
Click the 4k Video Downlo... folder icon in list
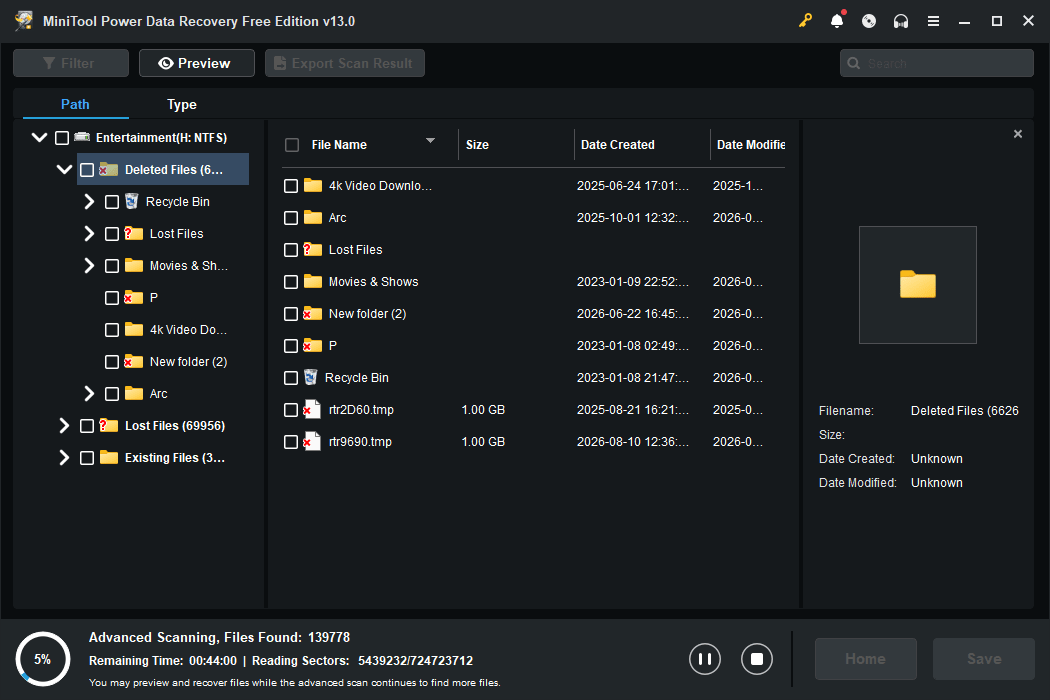point(313,185)
